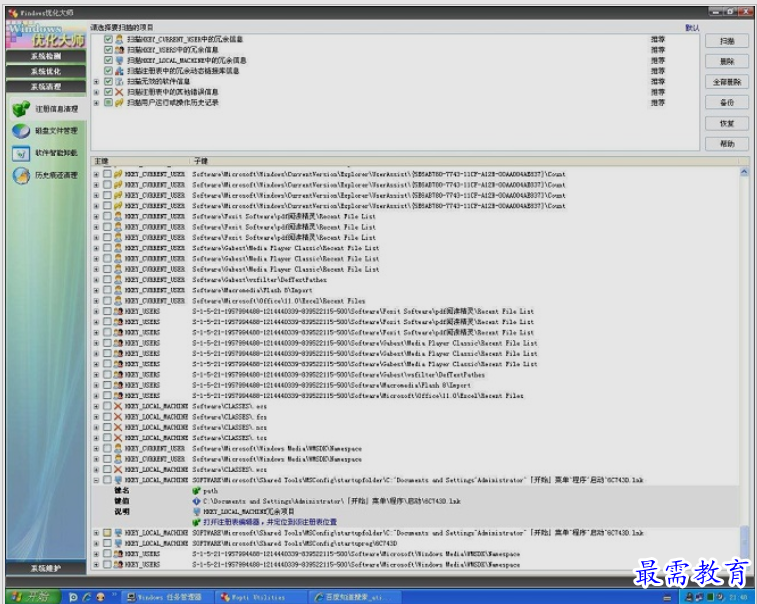
Task: Open Internet Explorer from the quick launch bar
Action: coord(87,597)
